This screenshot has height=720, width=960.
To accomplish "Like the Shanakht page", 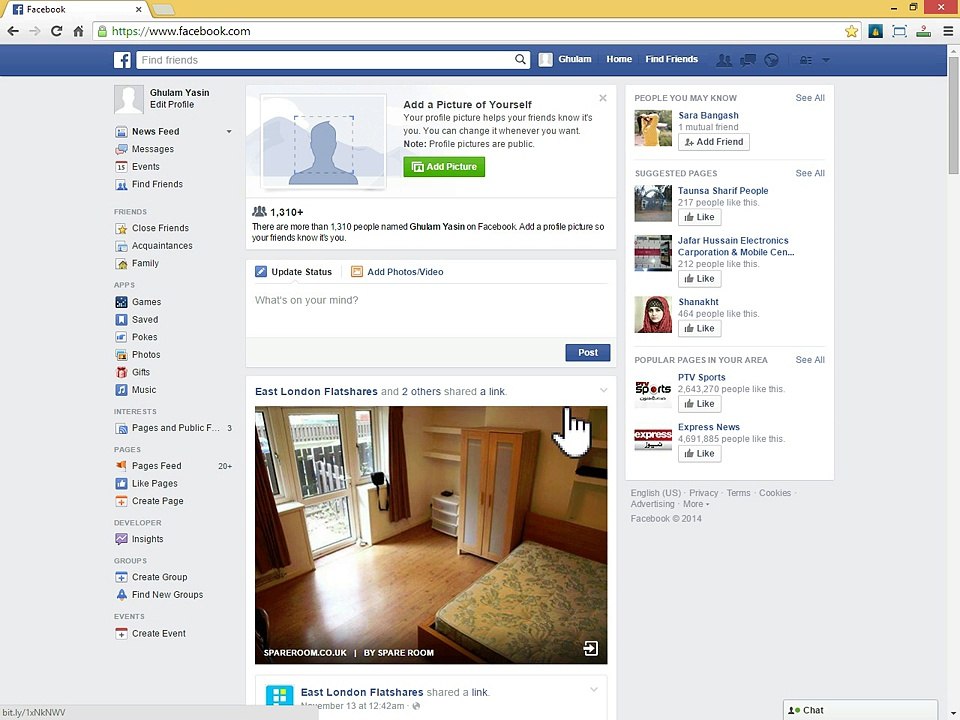I will tap(699, 329).
